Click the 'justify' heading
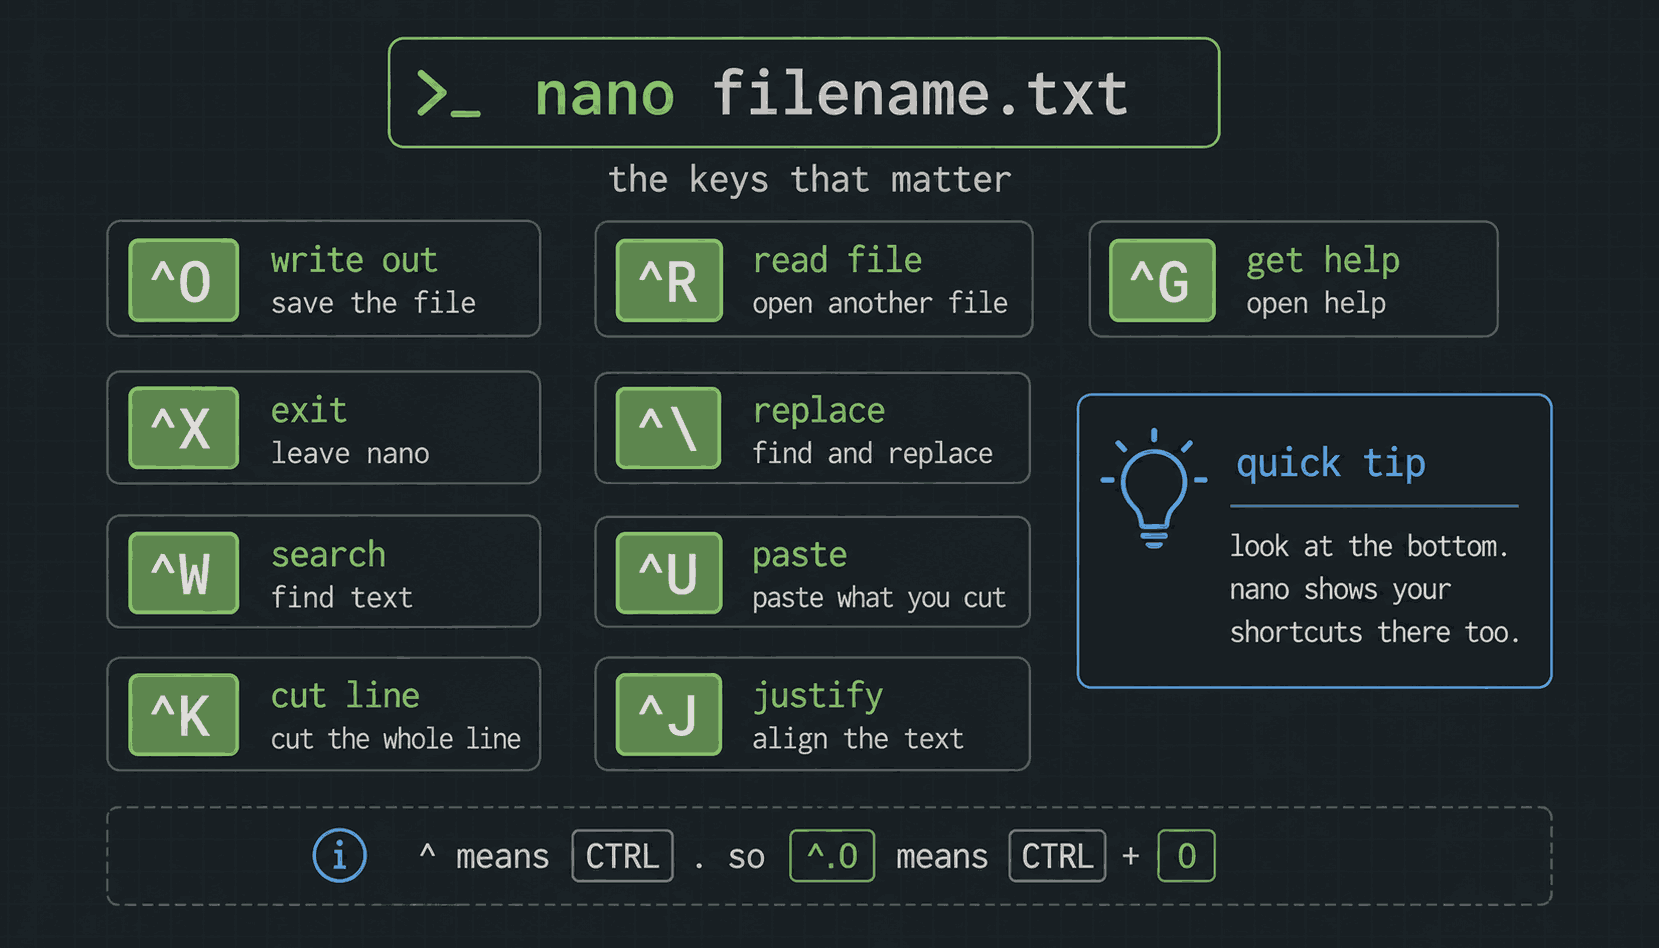Screen dimensions: 1659x948 [x=817, y=696]
